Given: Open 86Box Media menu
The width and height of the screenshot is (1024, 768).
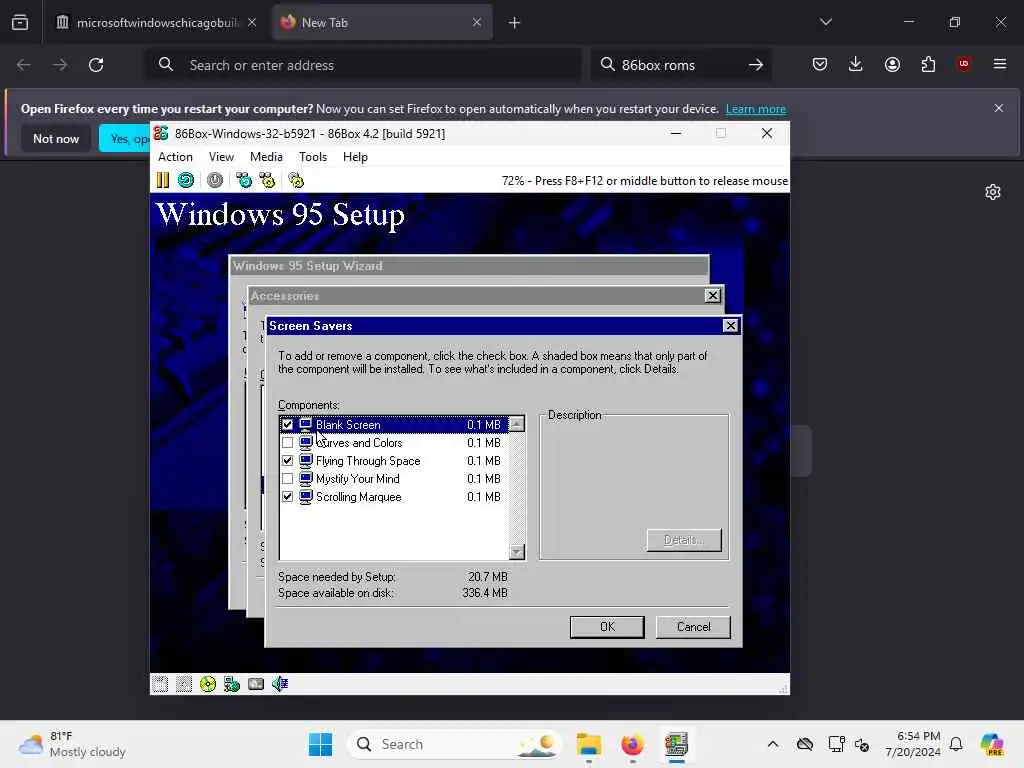Looking at the screenshot, I should click(266, 157).
